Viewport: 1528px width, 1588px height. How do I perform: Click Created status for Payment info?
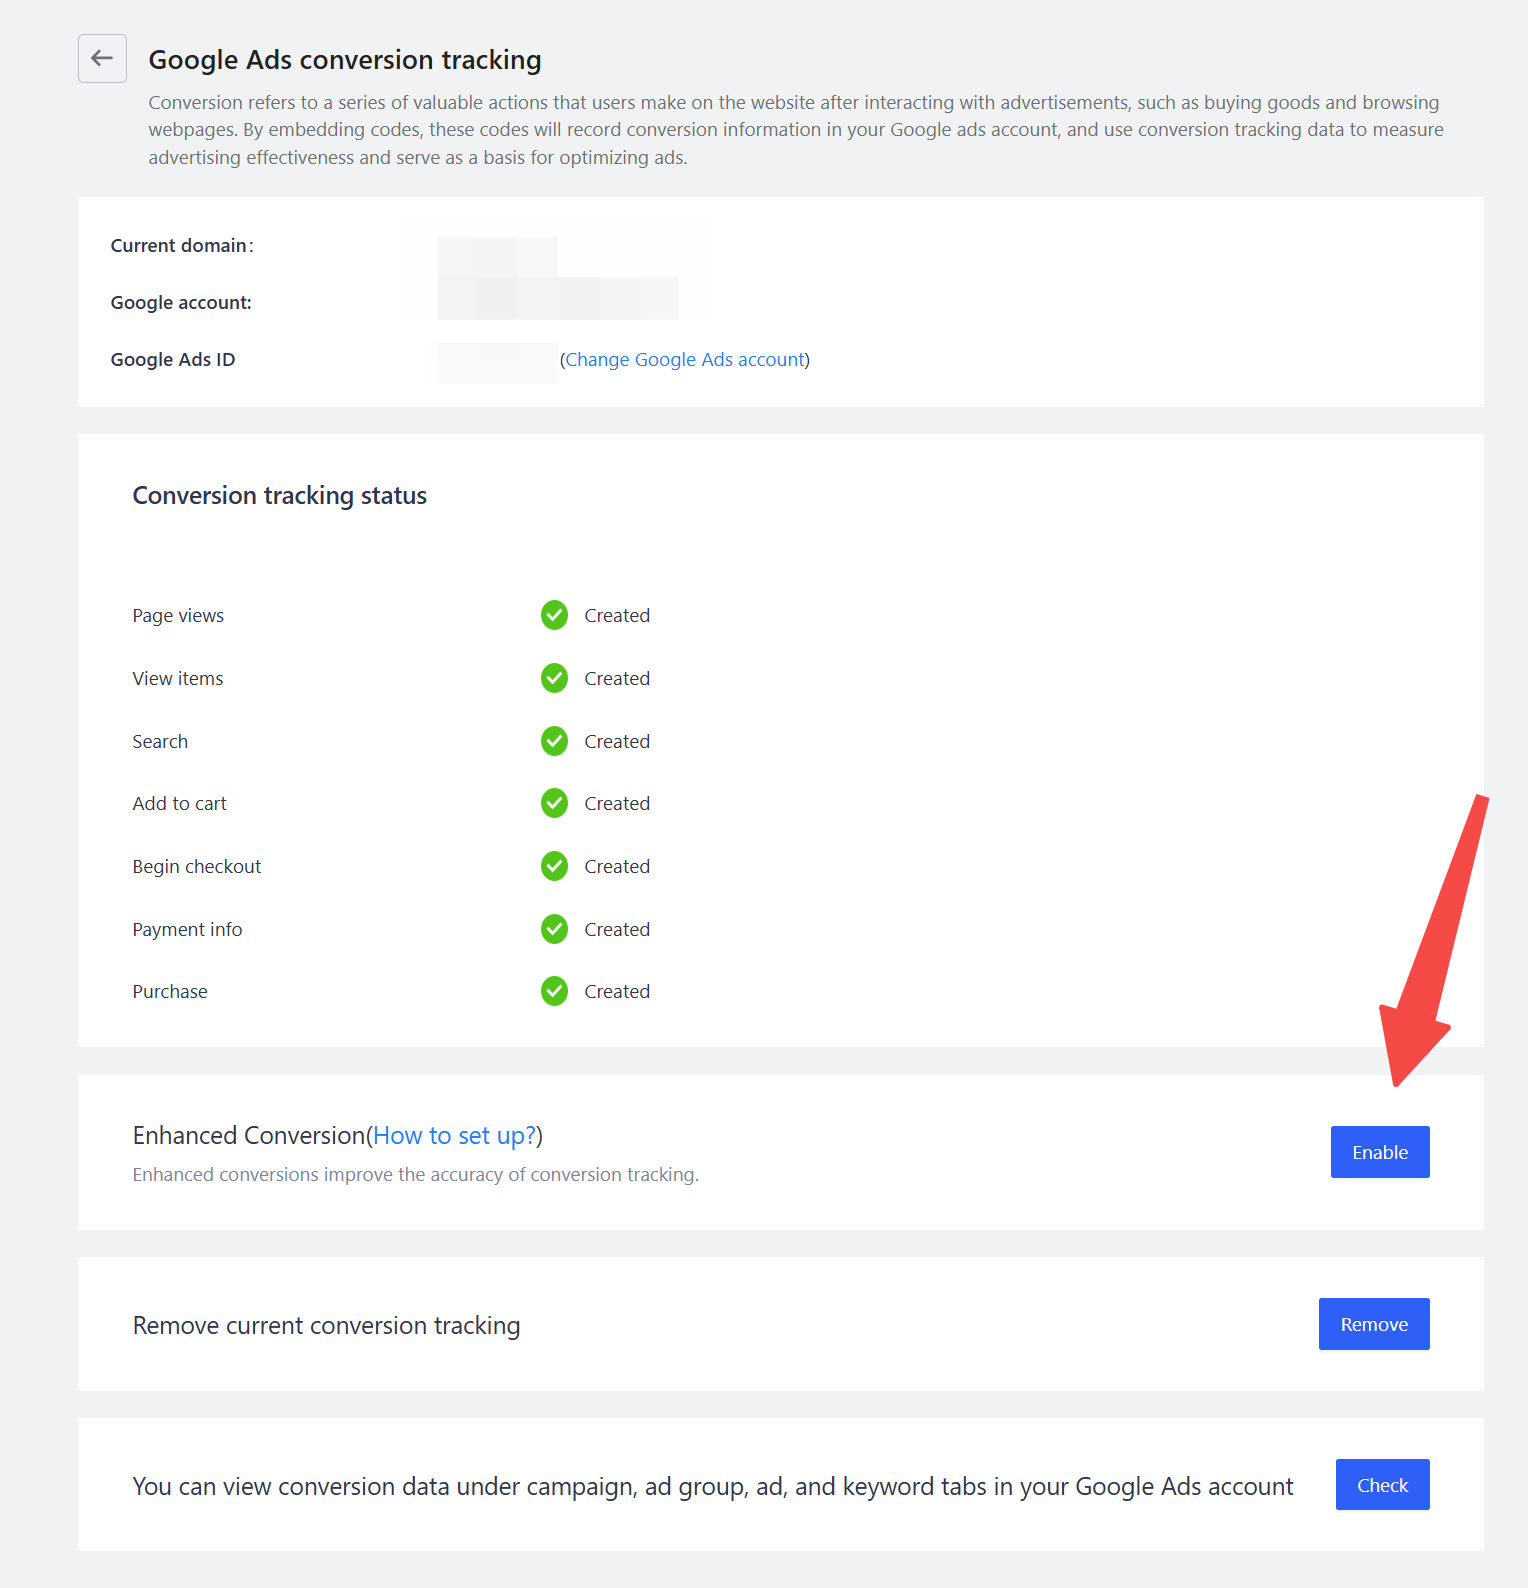(617, 929)
